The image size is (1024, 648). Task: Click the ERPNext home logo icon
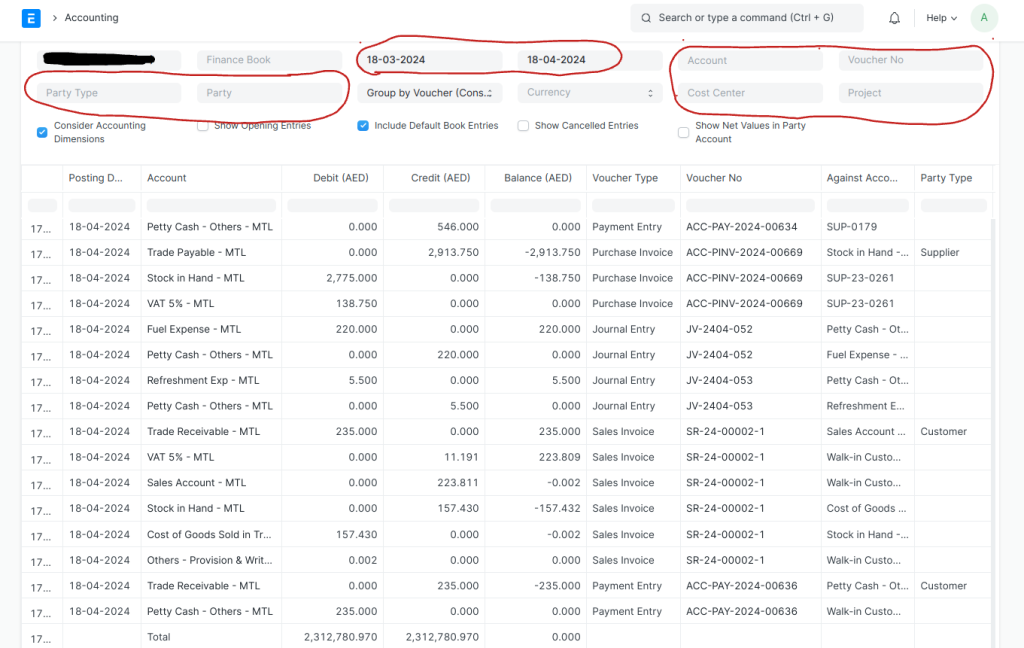31,18
